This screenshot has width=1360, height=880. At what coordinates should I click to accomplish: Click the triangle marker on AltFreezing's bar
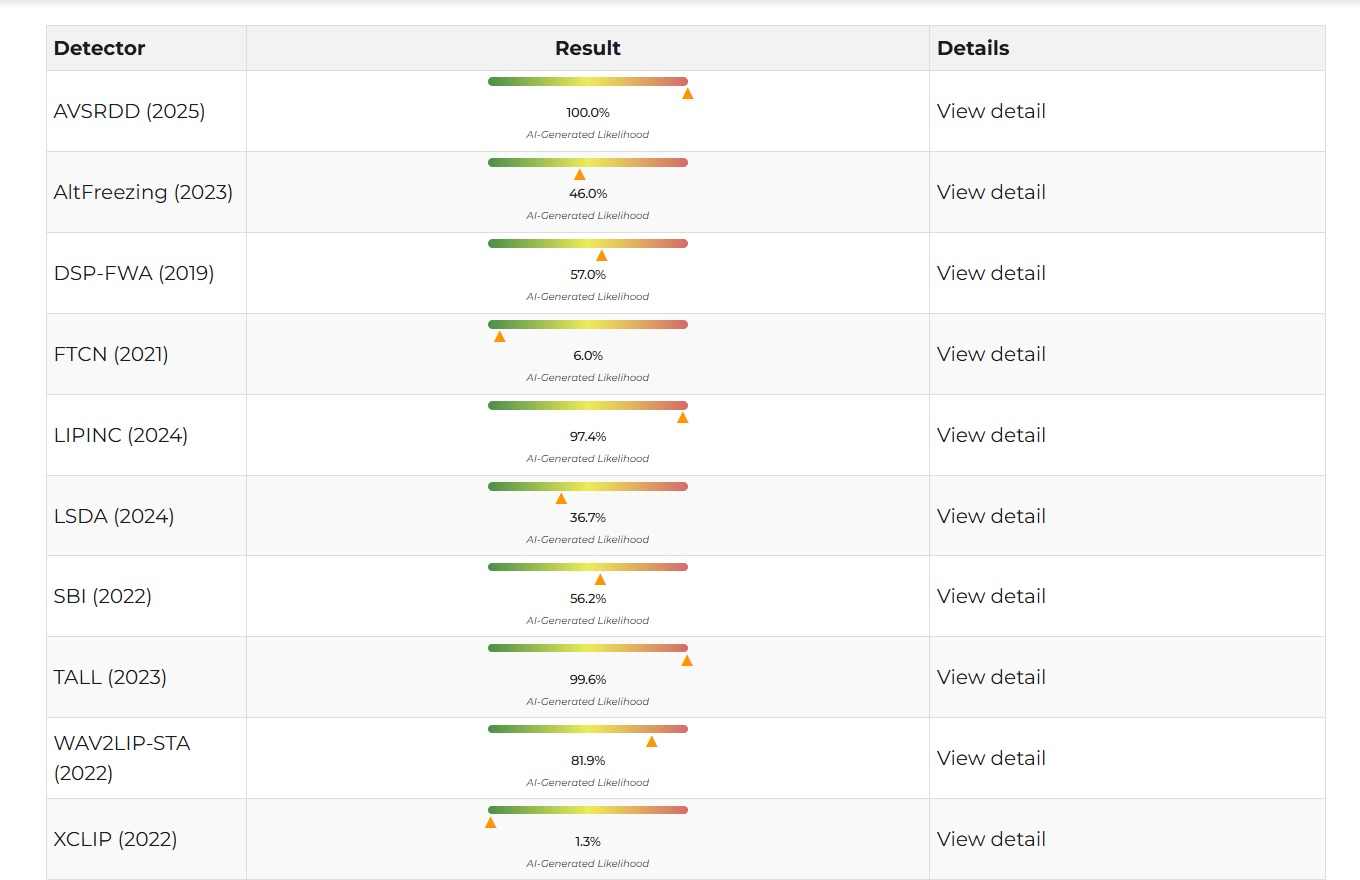[580, 174]
